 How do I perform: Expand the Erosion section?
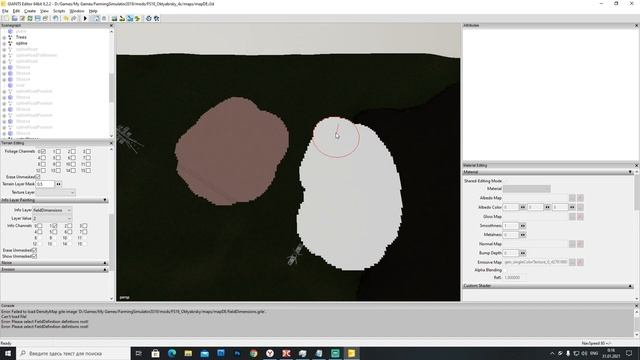coord(105,270)
